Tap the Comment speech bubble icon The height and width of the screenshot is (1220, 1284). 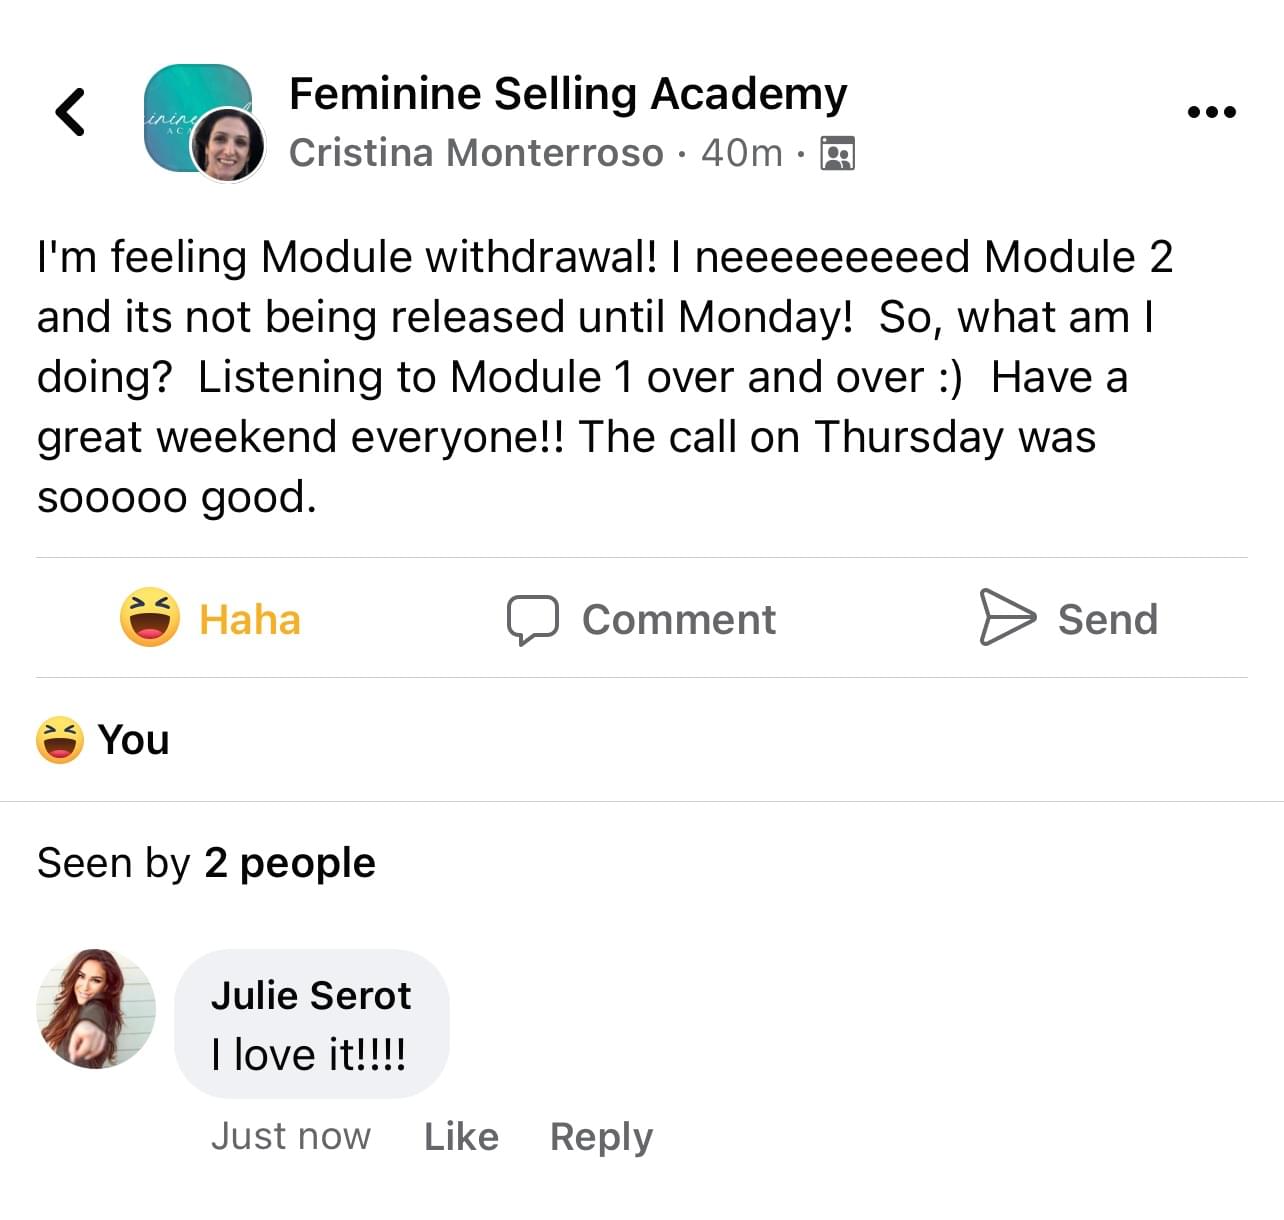coord(532,619)
